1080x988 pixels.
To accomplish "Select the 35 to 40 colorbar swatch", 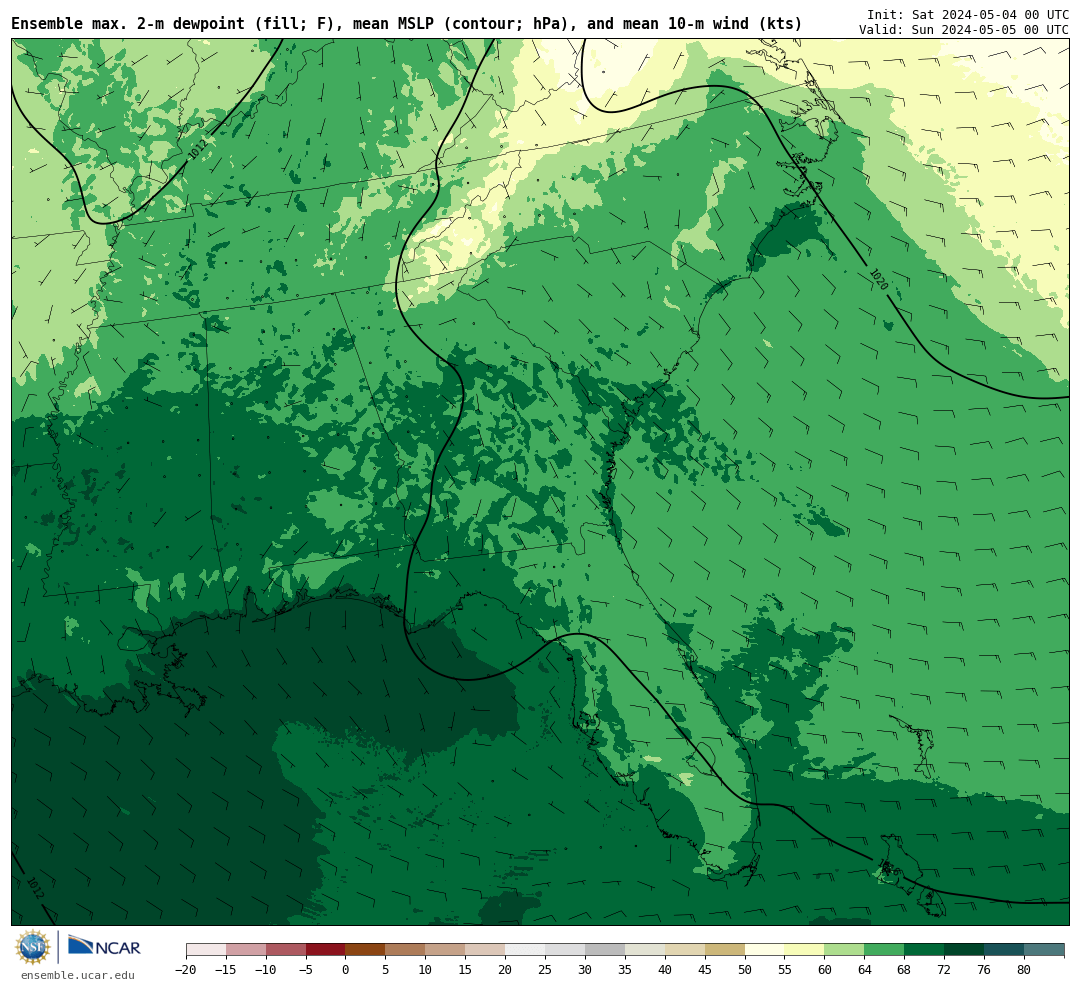I will pyautogui.click(x=645, y=950).
